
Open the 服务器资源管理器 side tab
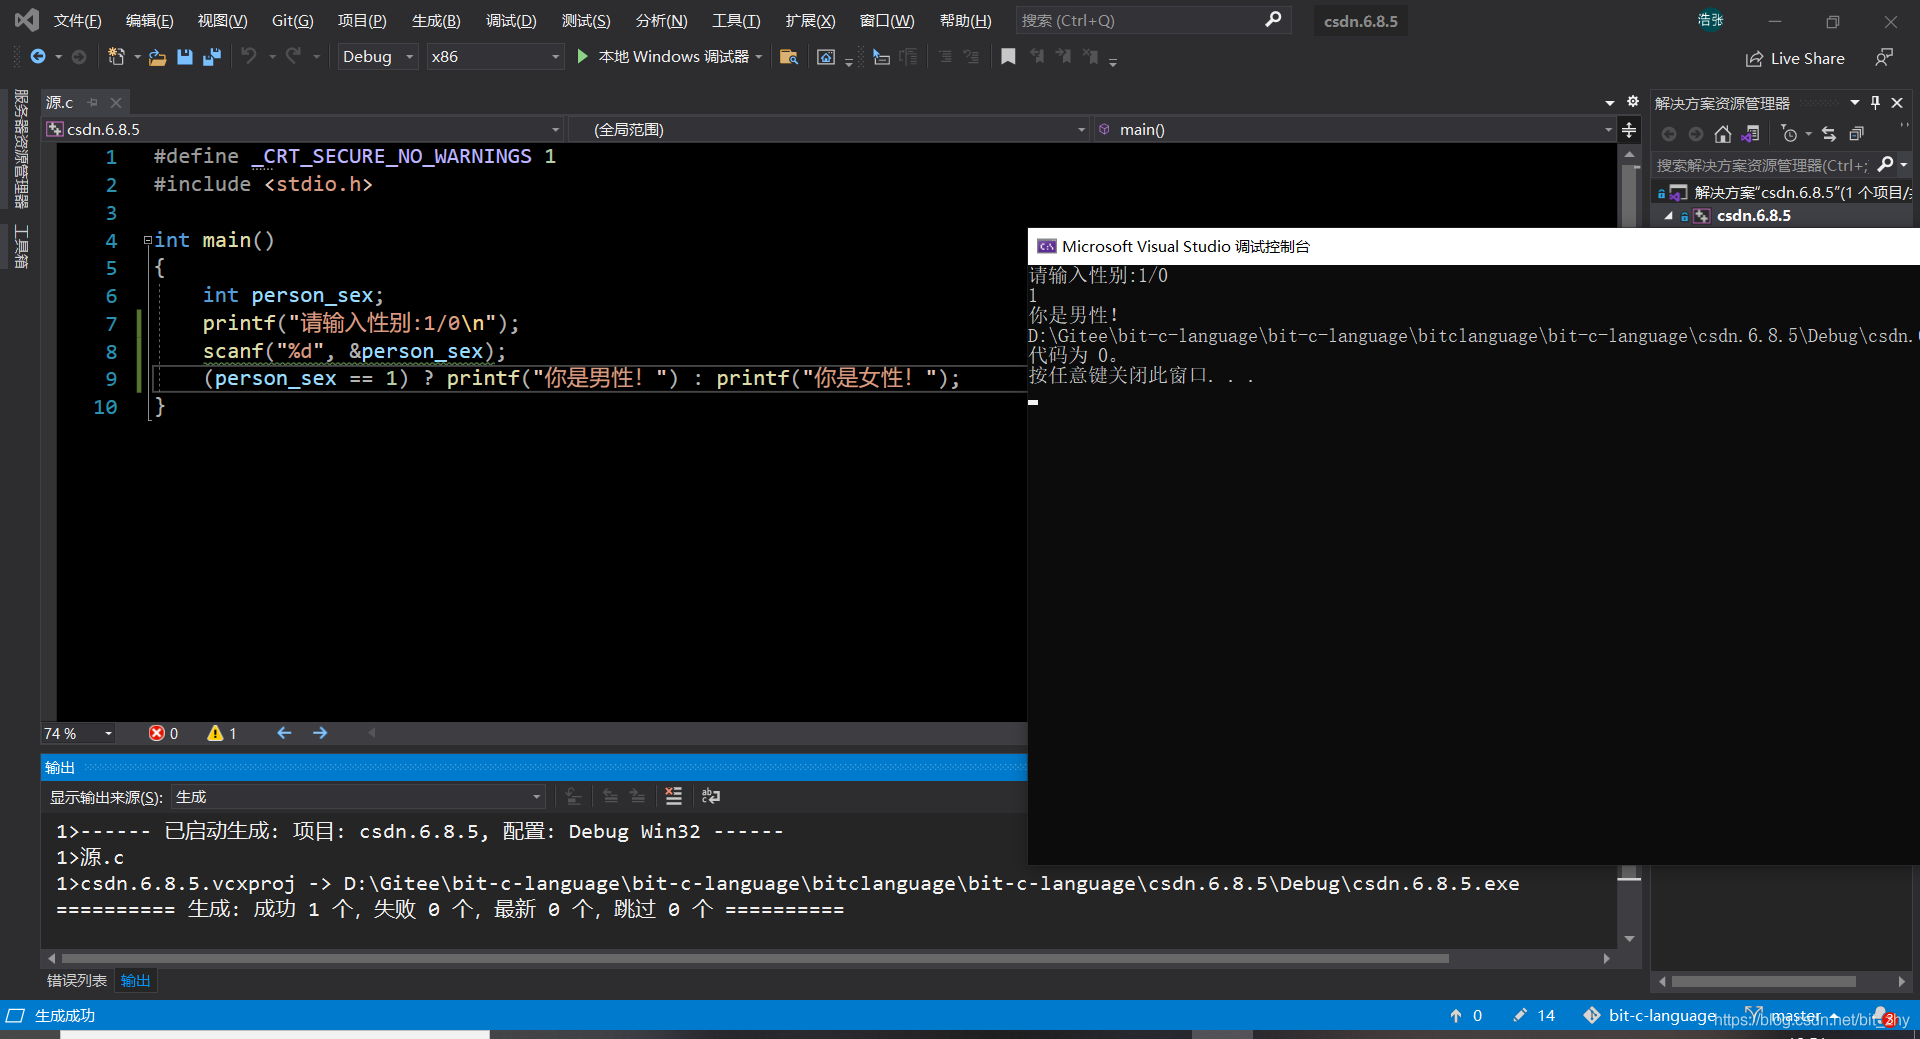[21, 149]
